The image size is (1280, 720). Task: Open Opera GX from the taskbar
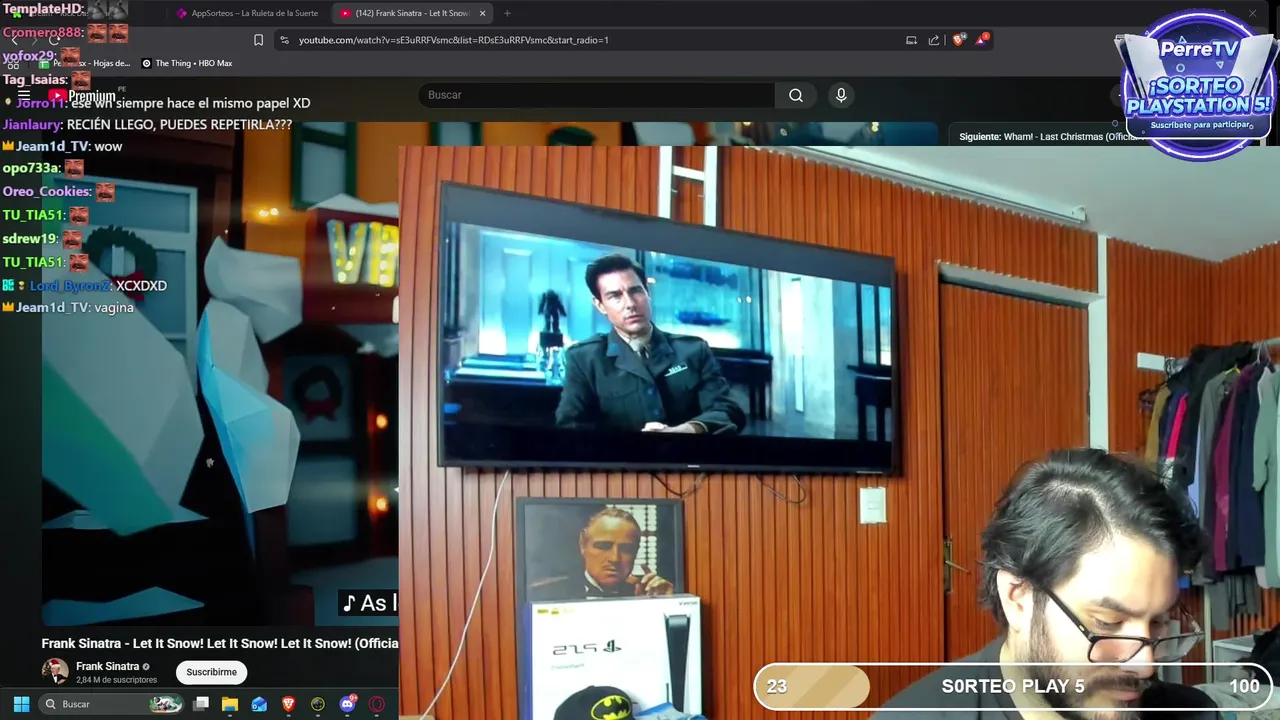point(377,704)
